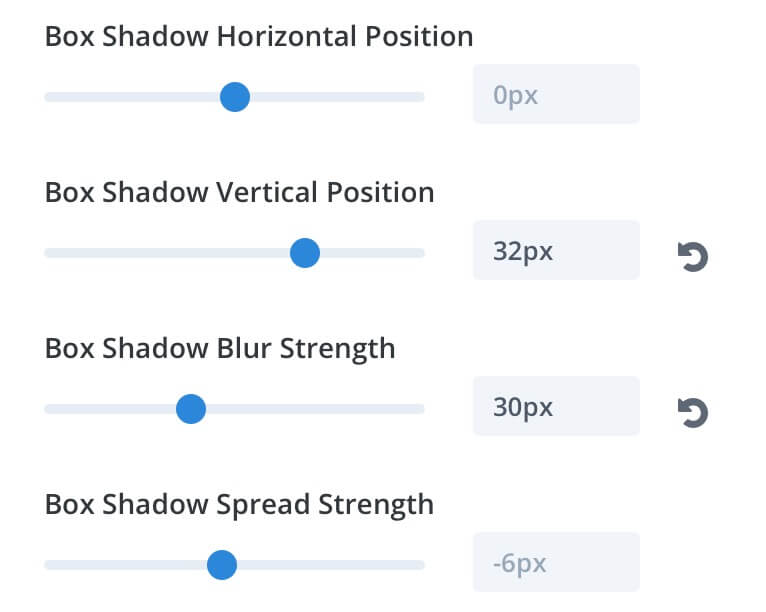
Task: Click the Box Shadow Spread Strength label
Action: (239, 505)
